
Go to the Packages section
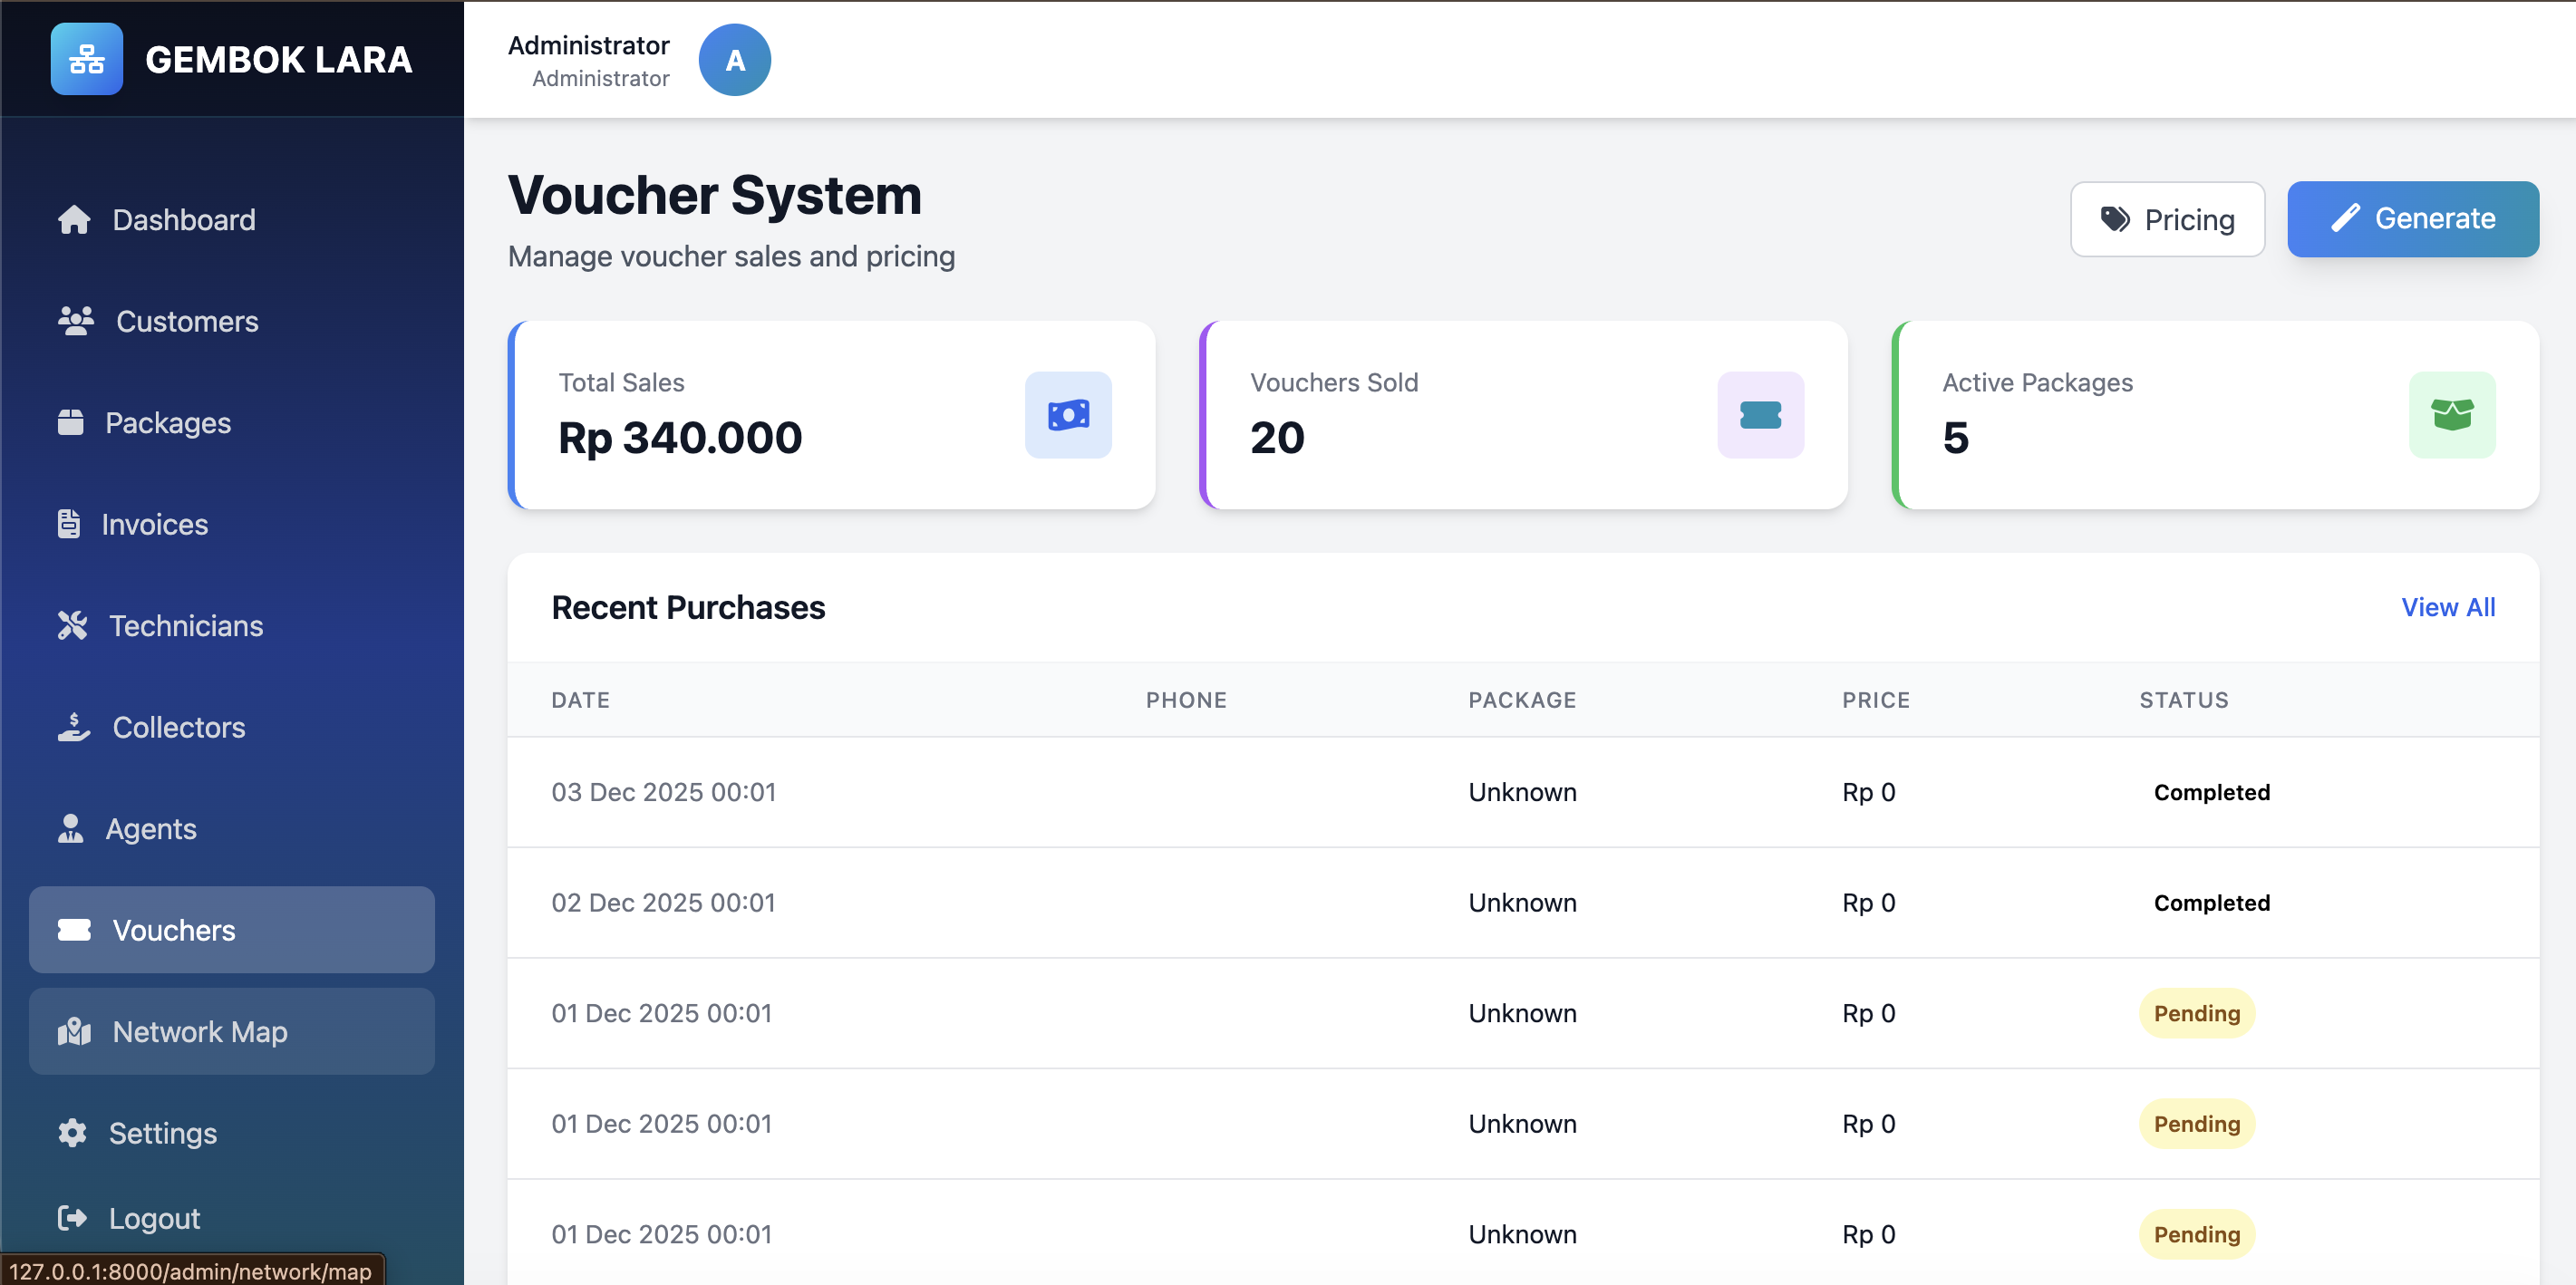coord(168,423)
